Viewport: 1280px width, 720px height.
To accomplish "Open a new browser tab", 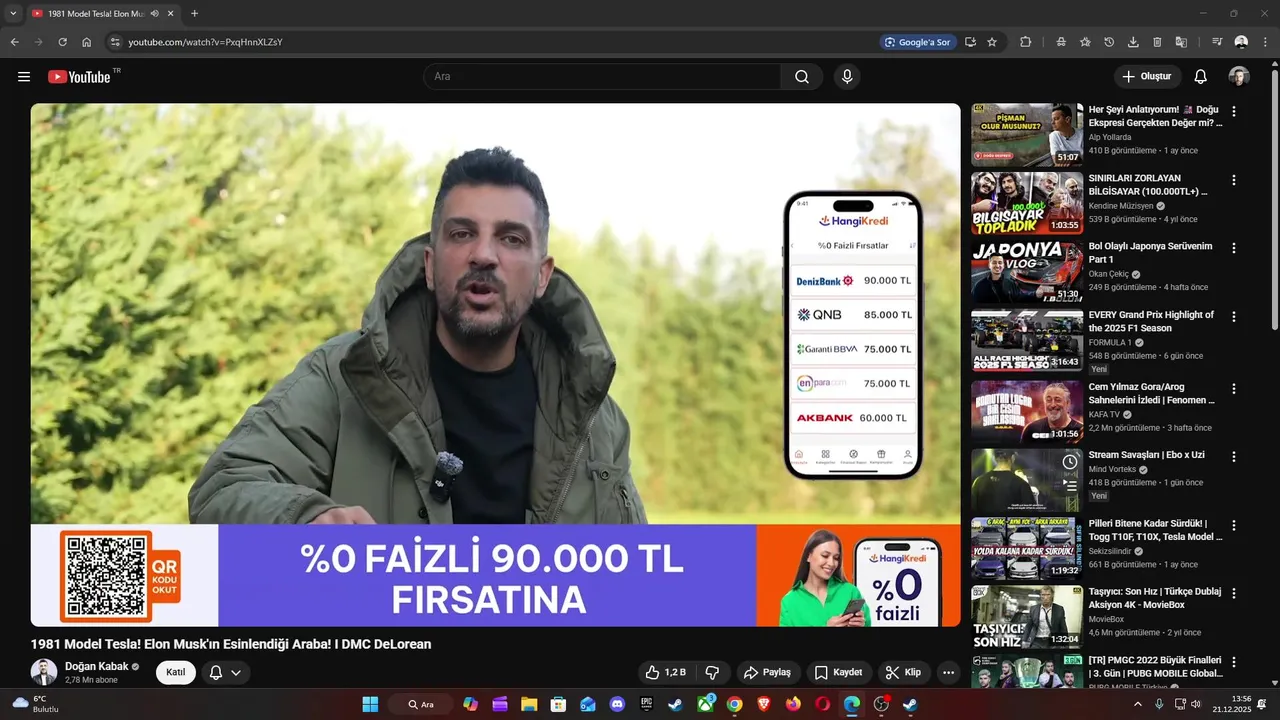I will [194, 13].
